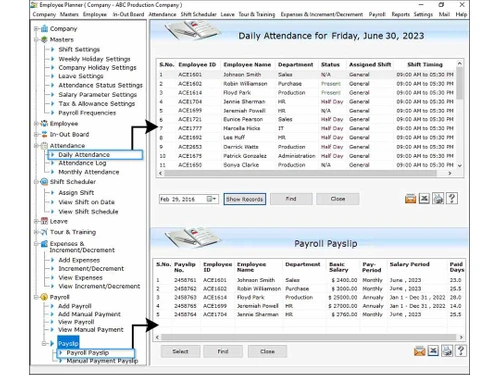
Task: Click the print icon in Payroll Payslip panel
Action: [x=447, y=351]
